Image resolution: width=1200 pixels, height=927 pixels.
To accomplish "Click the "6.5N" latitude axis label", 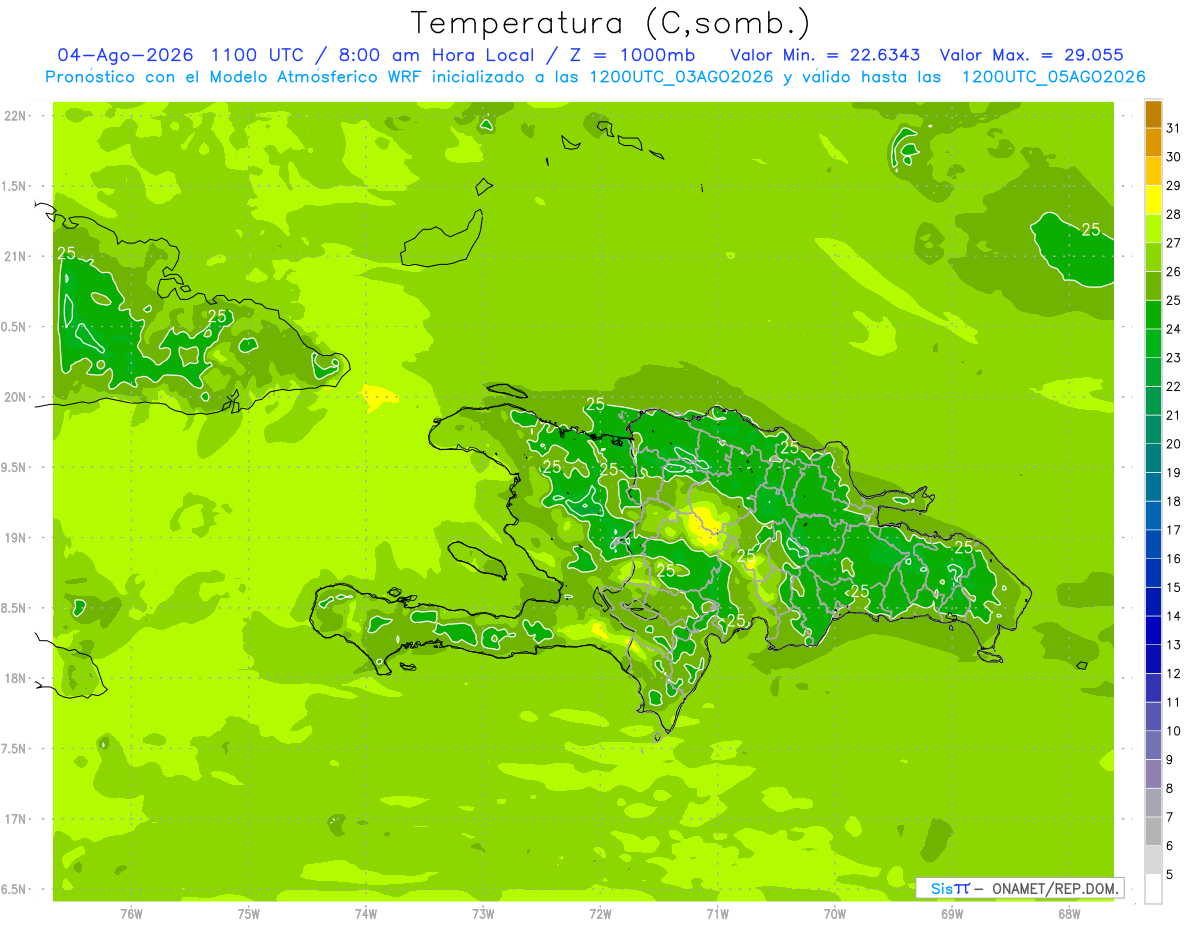I will 14,889.
